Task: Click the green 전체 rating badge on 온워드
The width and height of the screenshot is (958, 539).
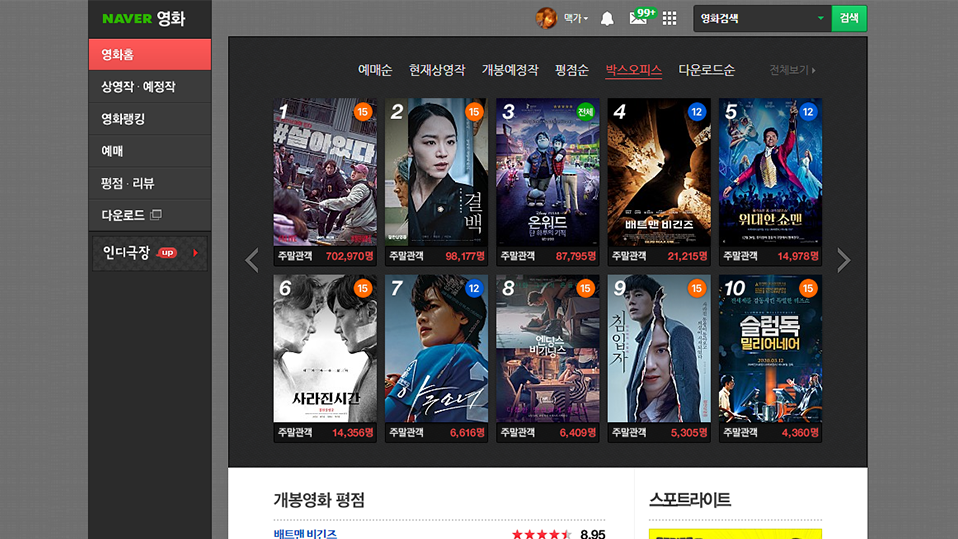Action: [x=585, y=112]
